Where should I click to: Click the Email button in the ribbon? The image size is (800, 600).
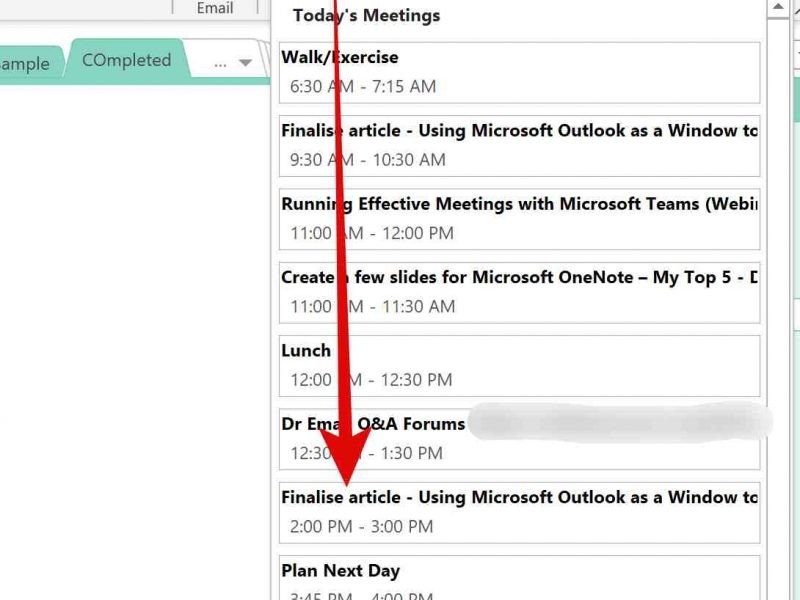[215, 8]
